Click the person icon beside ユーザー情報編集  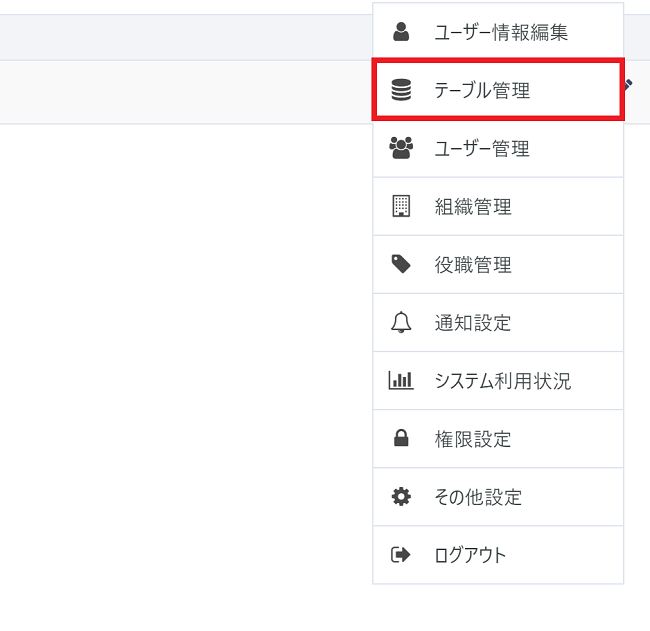(x=401, y=32)
